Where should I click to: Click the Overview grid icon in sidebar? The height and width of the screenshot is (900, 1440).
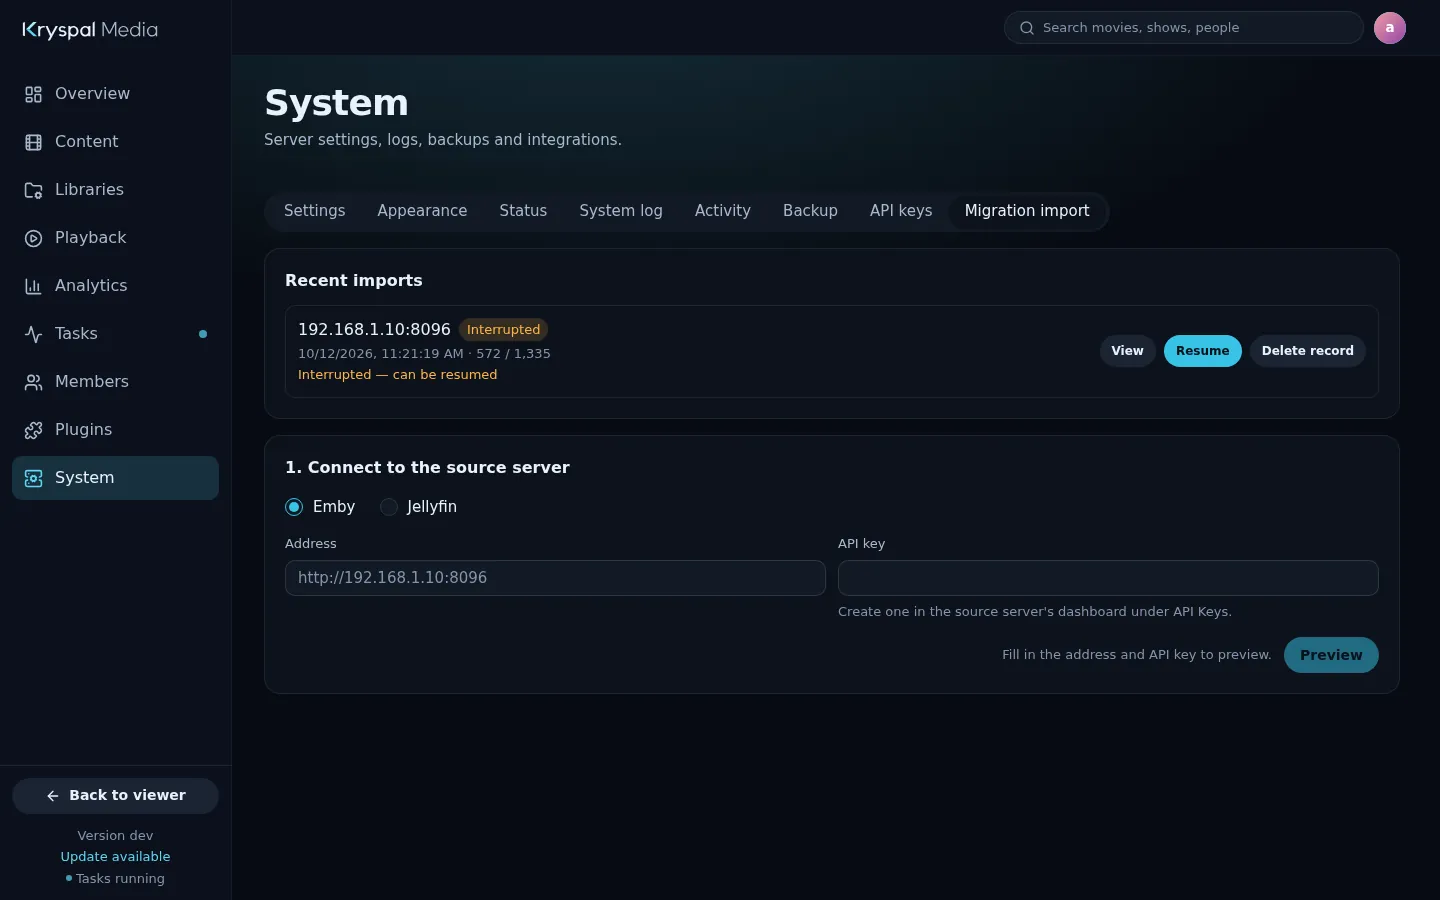pyautogui.click(x=33, y=94)
